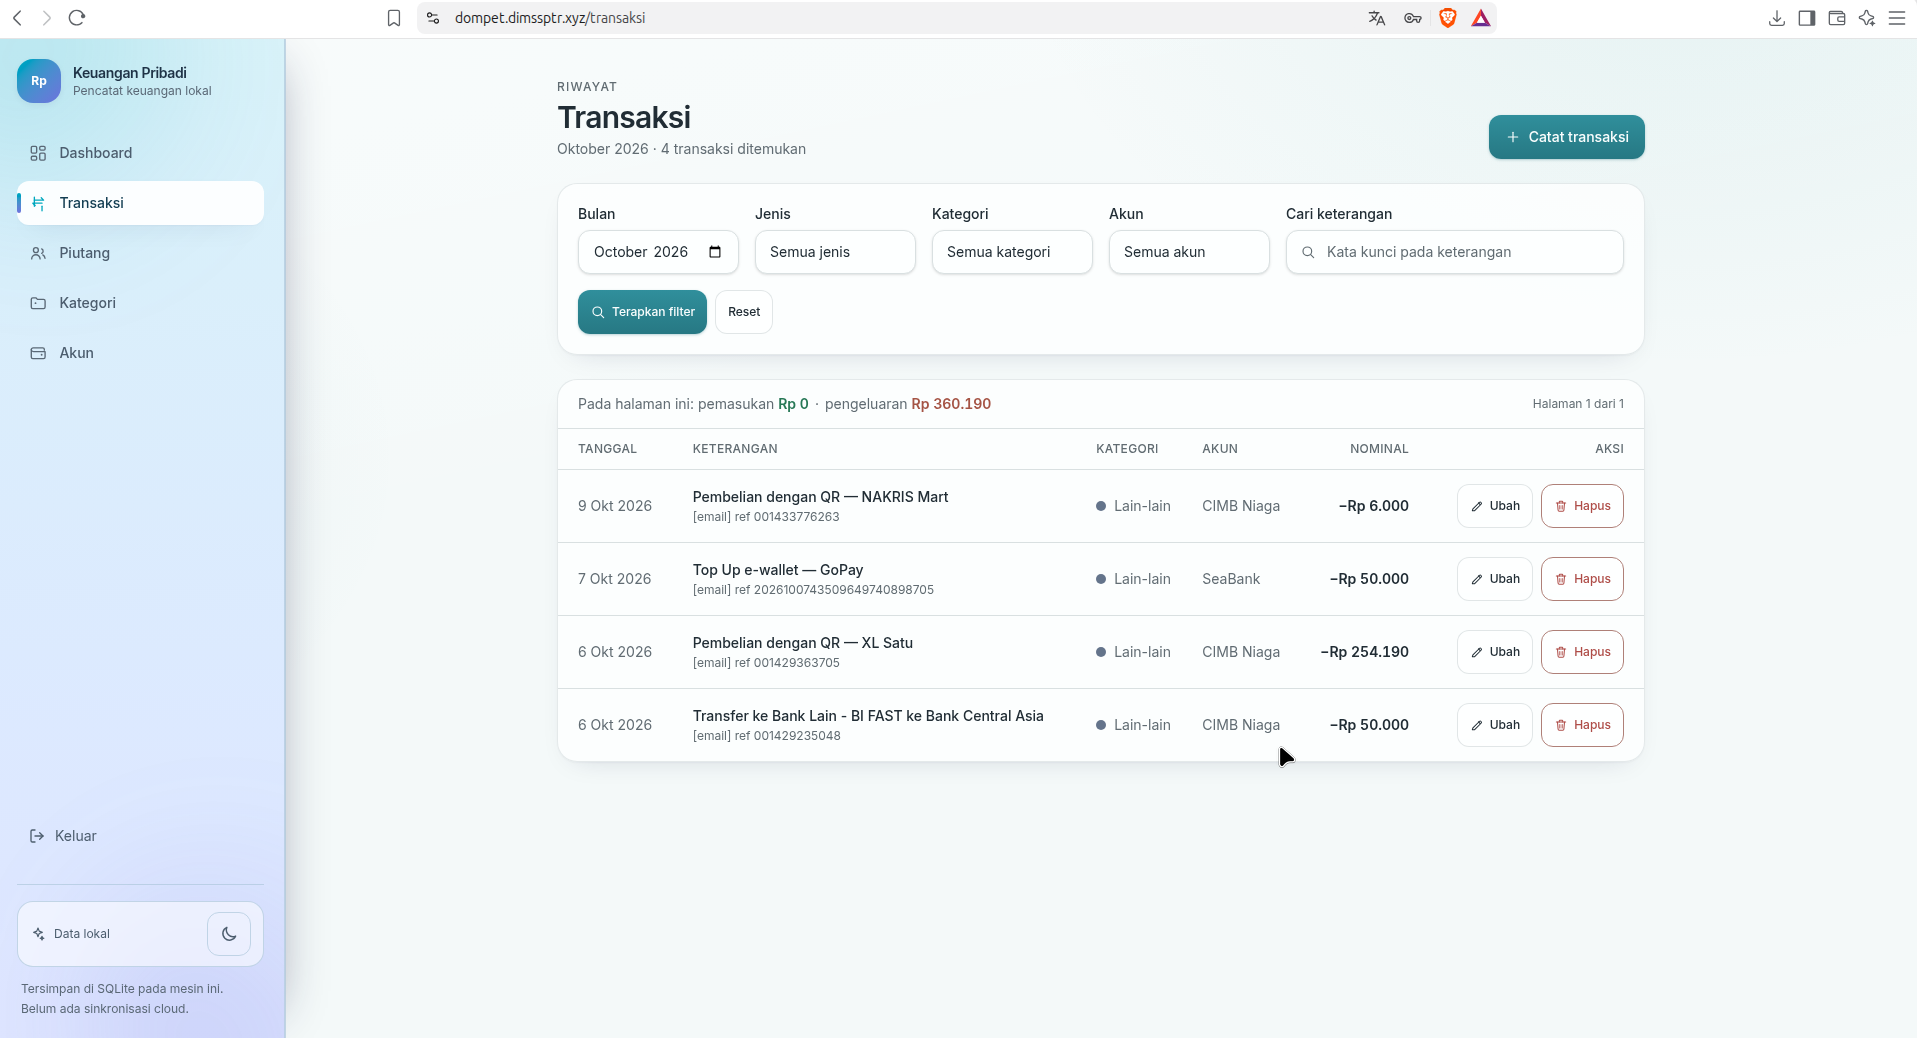Delete the NAKRIS Mart transaction with Hapus

point(1582,506)
